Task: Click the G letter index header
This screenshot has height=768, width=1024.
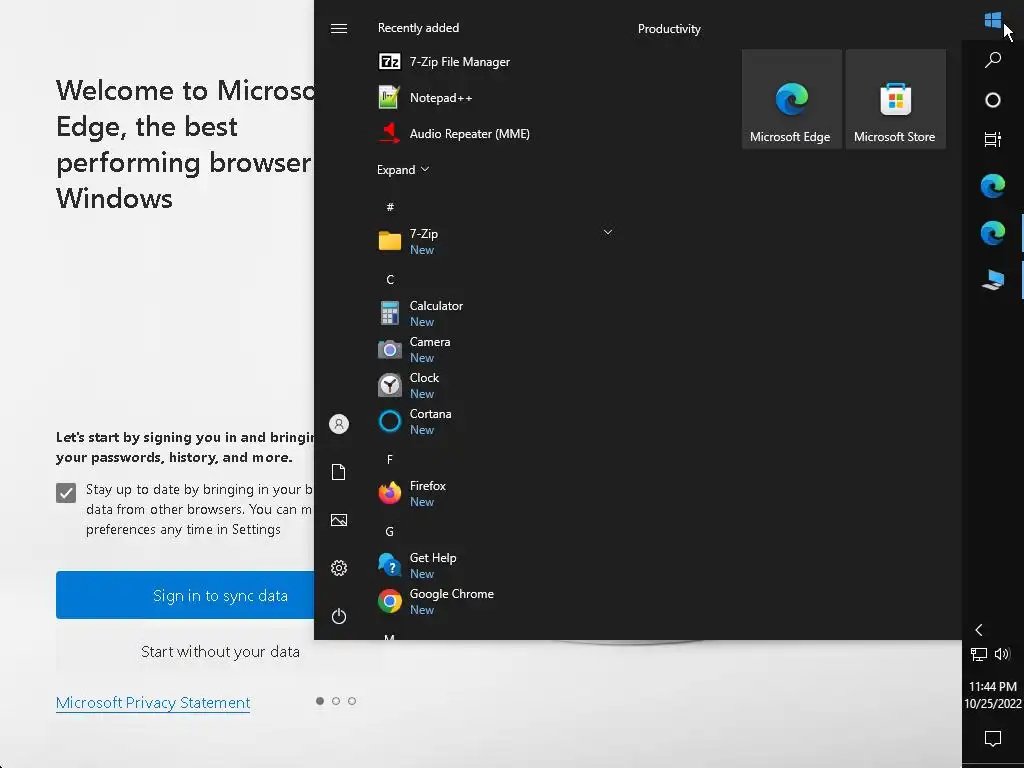Action: 390,532
